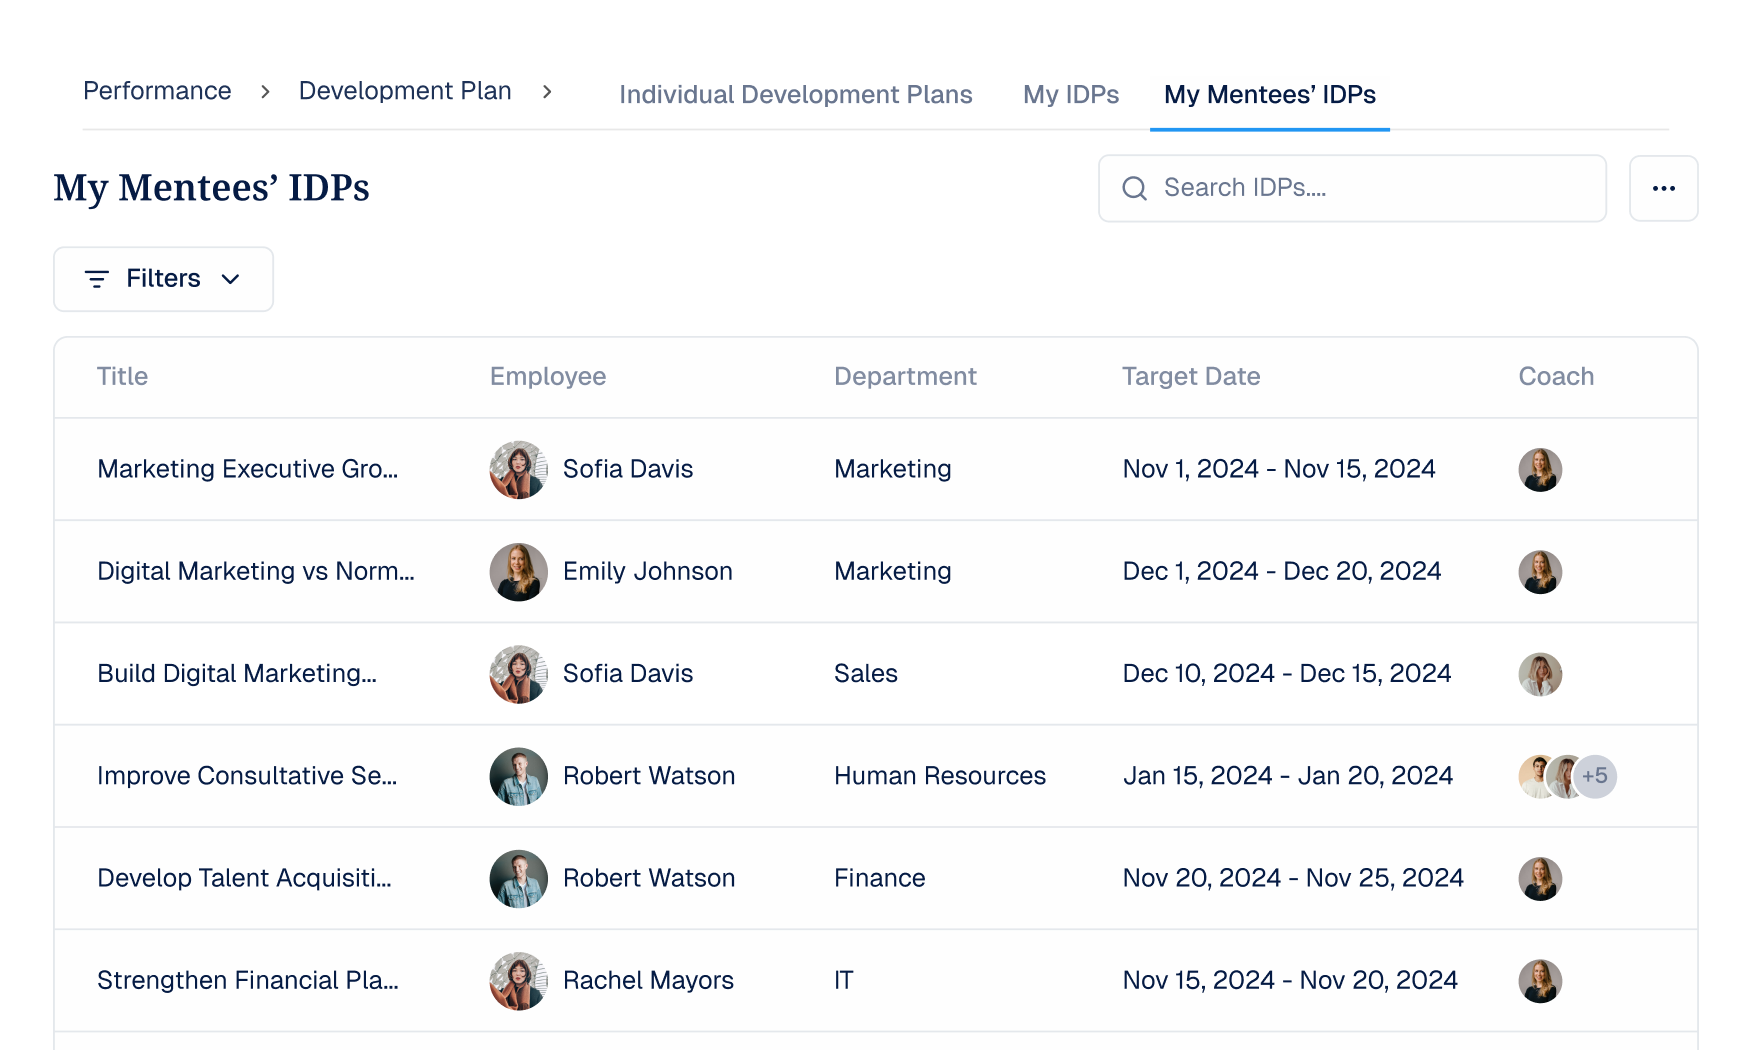Click coach avatar in Marketing Executive row
This screenshot has width=1752, height=1050.
click(x=1540, y=469)
